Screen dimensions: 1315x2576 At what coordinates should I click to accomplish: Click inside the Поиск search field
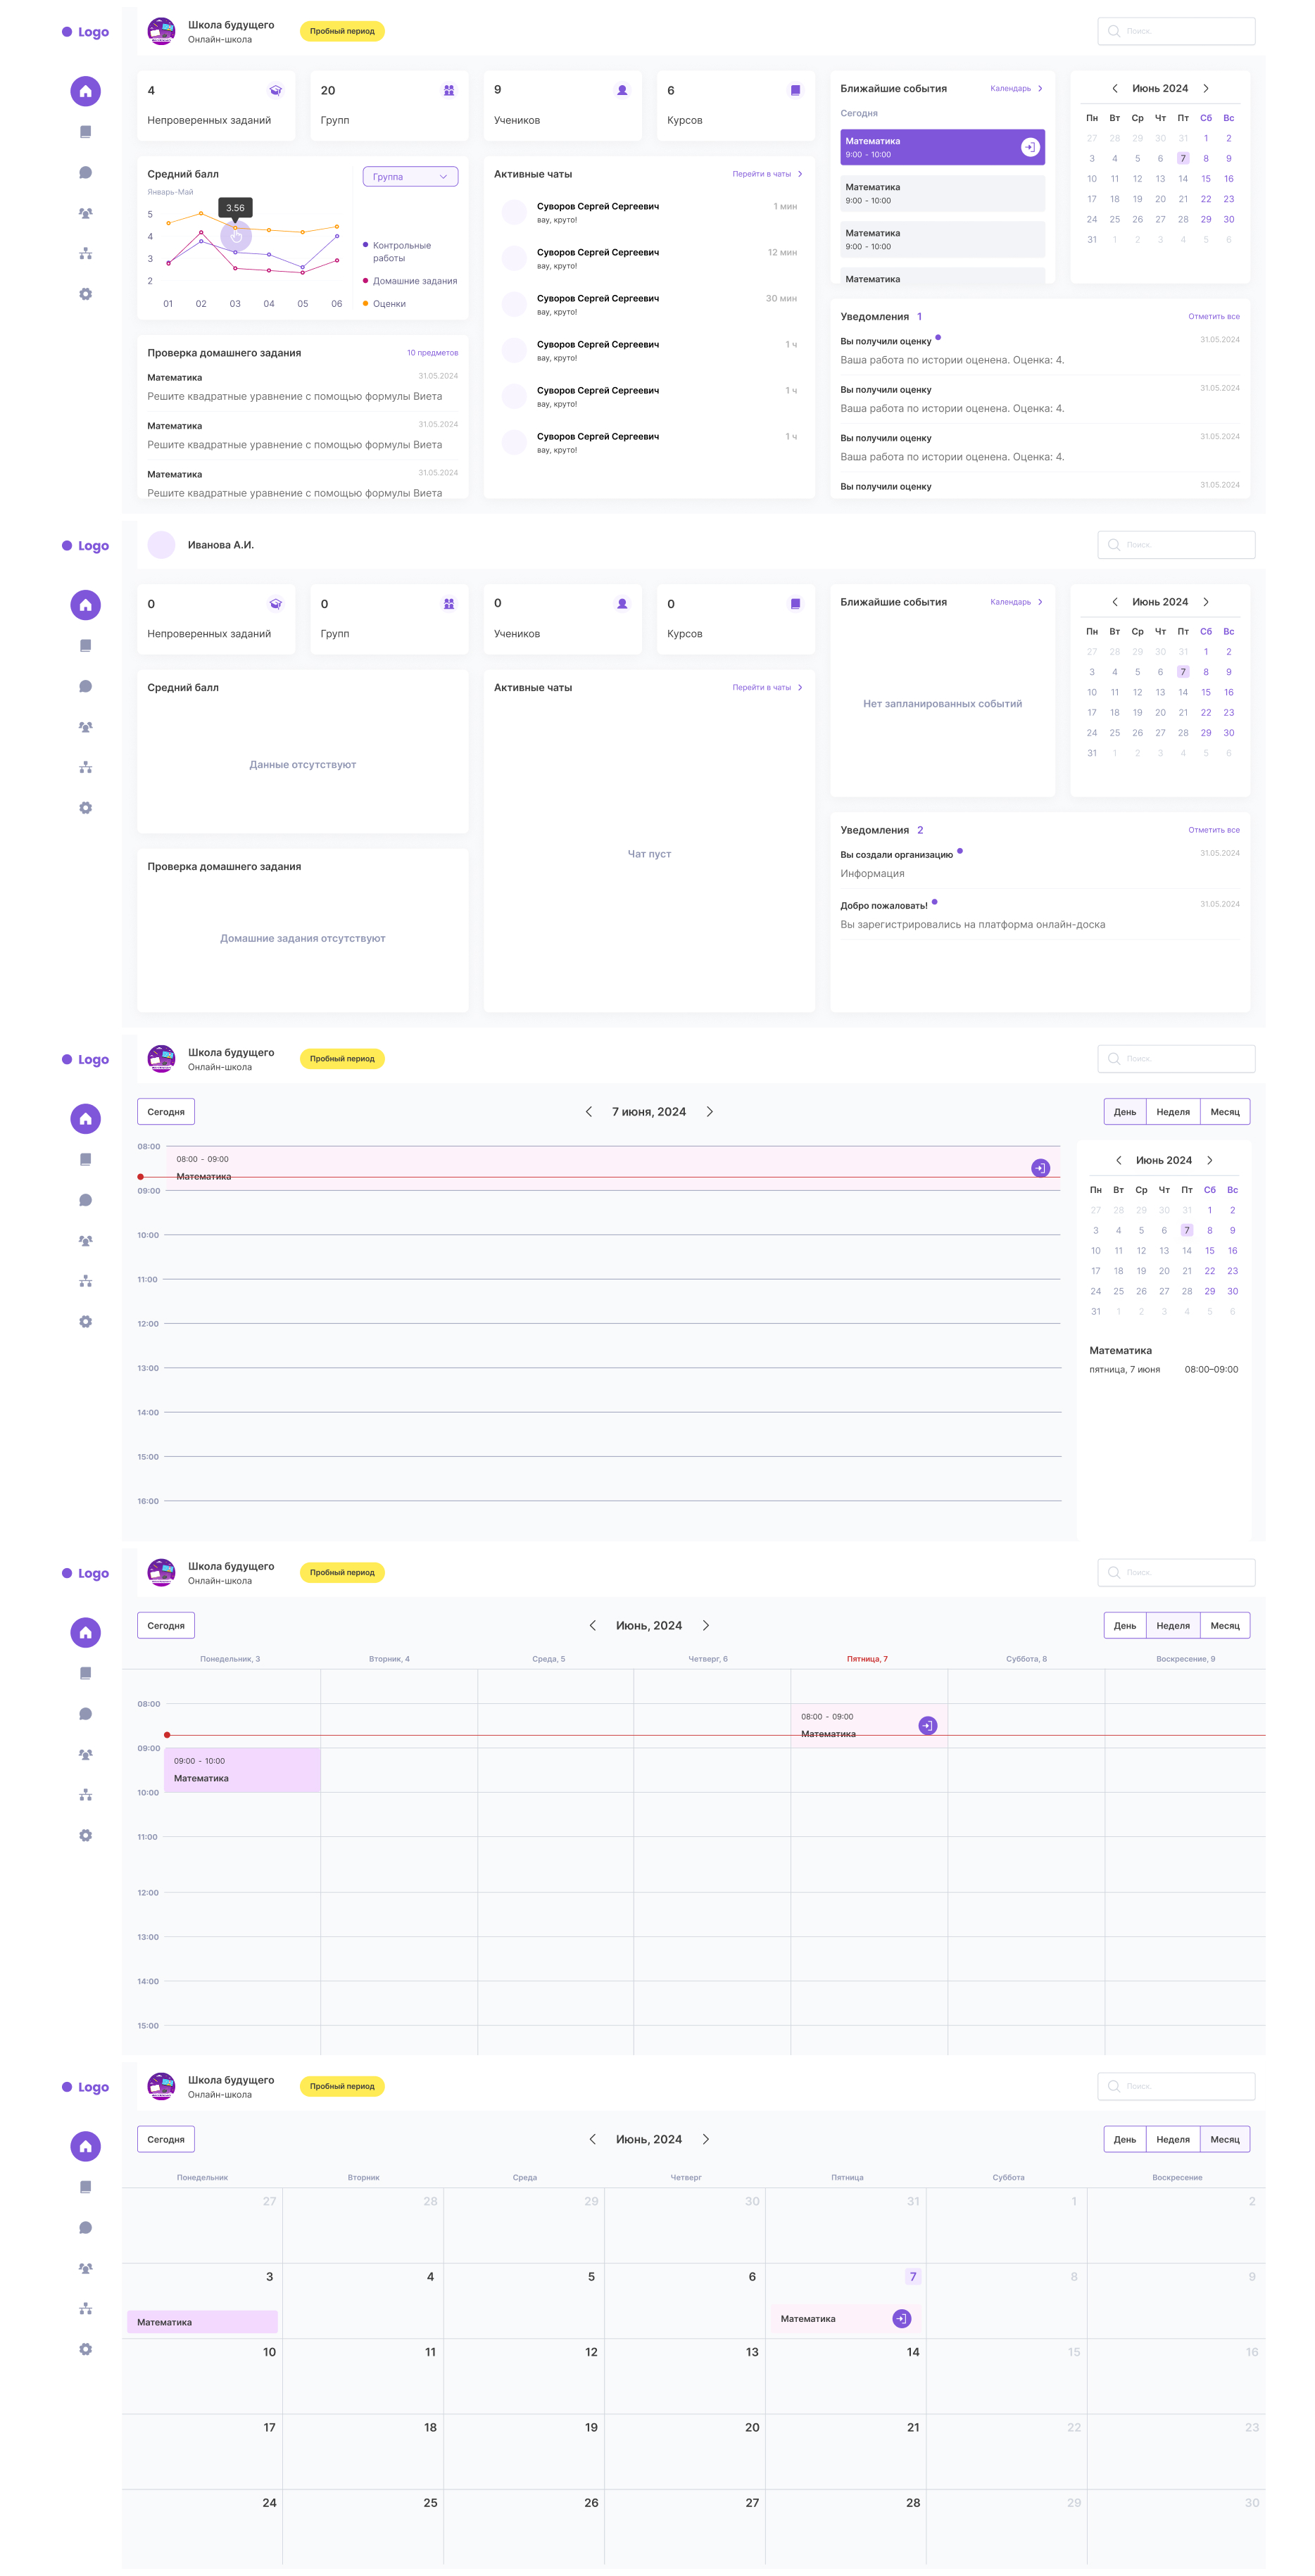point(1176,31)
